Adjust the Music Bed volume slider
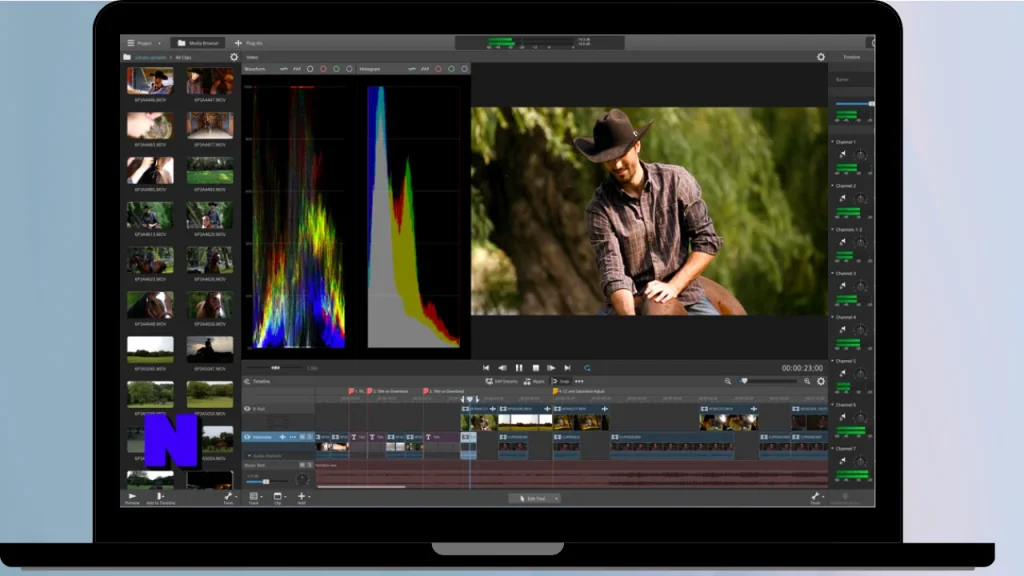The width and height of the screenshot is (1024, 576). [x=266, y=481]
